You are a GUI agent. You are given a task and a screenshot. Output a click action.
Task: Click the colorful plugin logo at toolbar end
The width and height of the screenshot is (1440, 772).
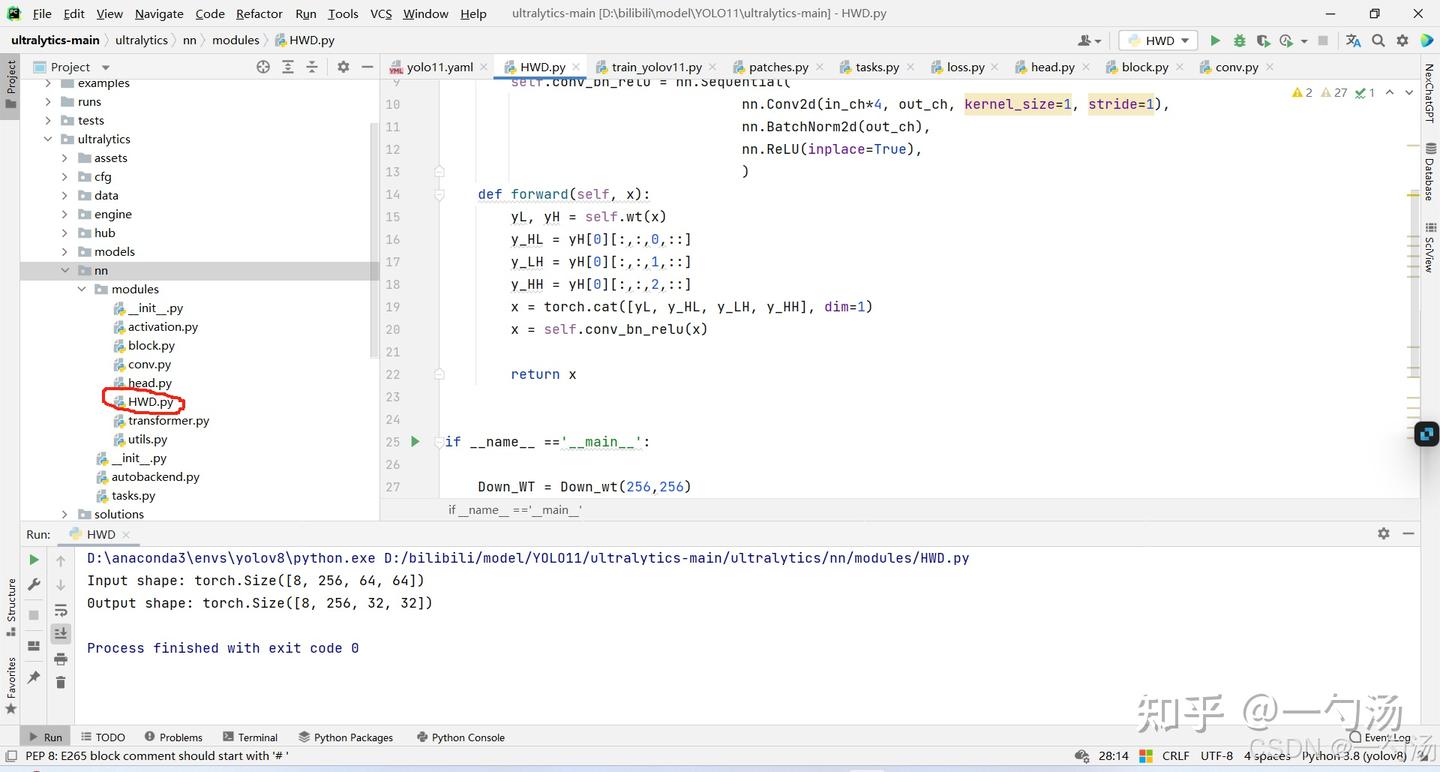click(x=1425, y=40)
